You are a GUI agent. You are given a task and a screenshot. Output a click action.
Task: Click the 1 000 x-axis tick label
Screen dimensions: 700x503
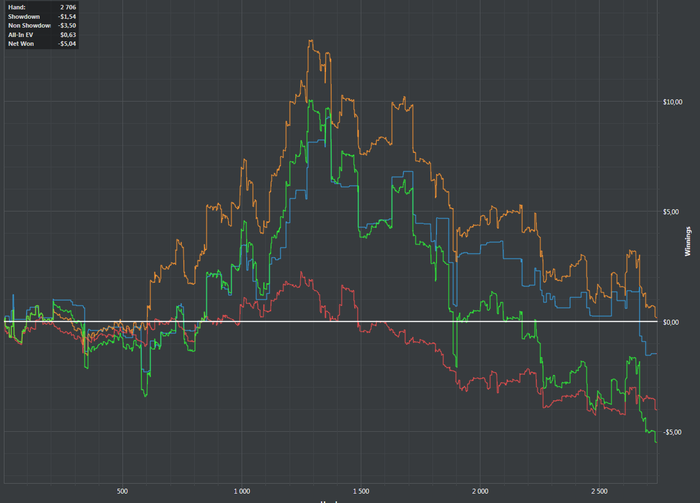click(242, 491)
